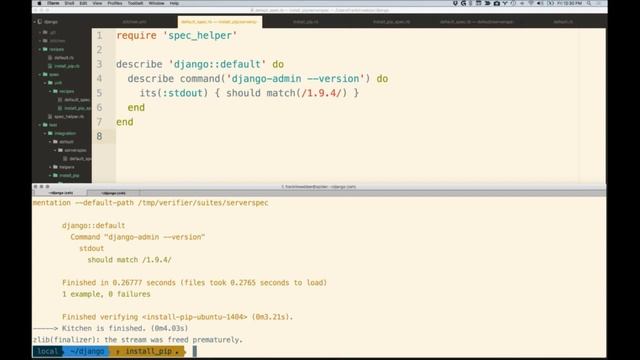This screenshot has width=640, height=360.
Task: Click line number 5 in the gutter
Action: pos(100,93)
